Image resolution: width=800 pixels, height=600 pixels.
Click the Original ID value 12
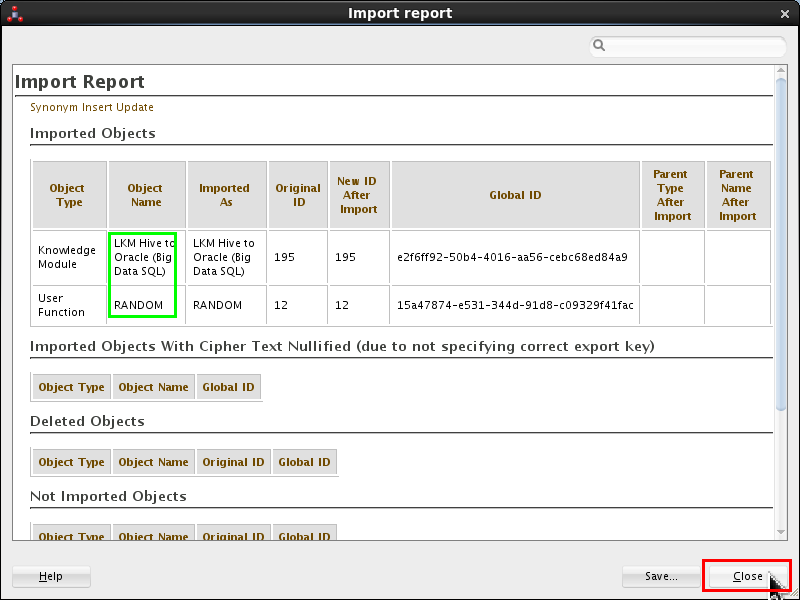(x=281, y=305)
